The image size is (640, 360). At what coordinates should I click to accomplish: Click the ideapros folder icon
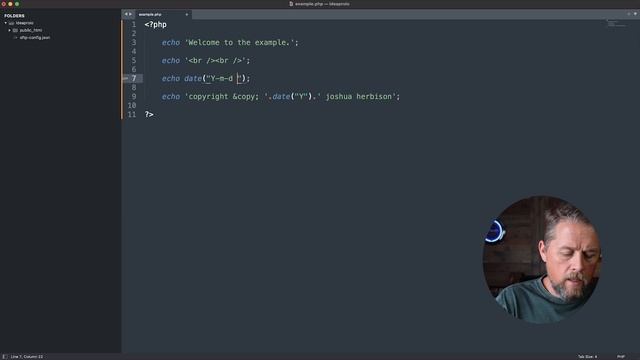click(11, 23)
